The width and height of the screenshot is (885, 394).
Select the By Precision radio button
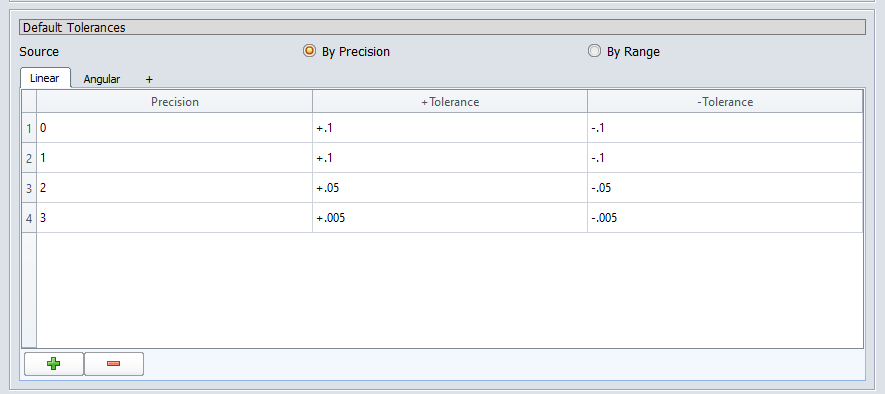[309, 51]
